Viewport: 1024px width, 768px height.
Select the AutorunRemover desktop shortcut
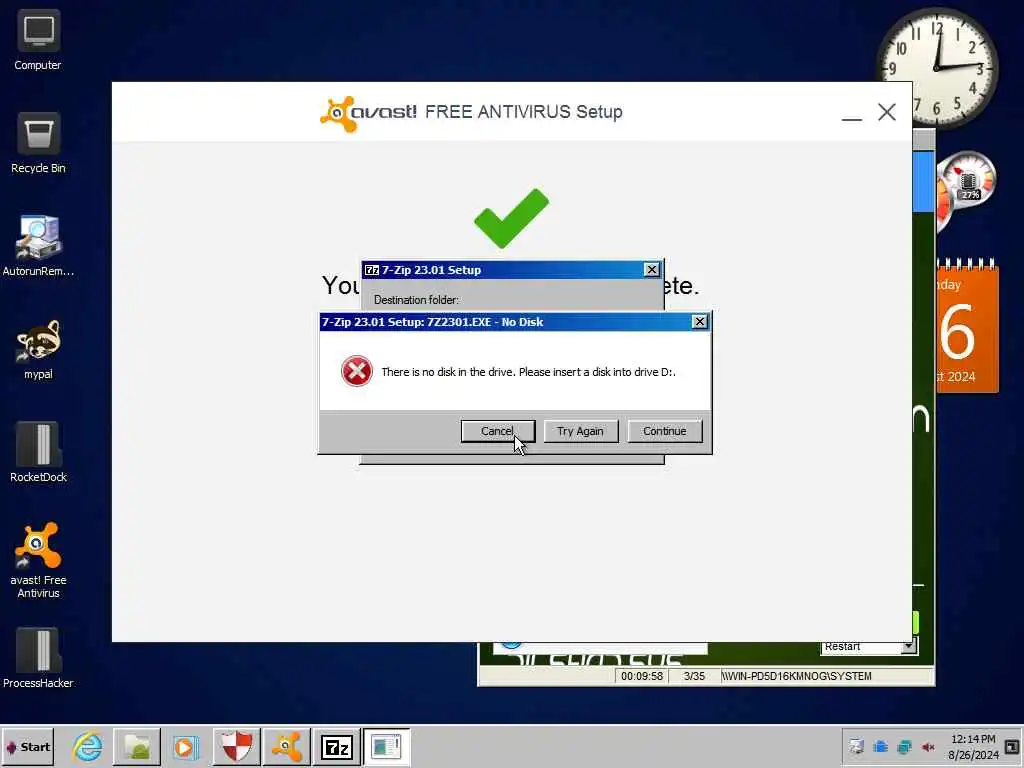38,246
